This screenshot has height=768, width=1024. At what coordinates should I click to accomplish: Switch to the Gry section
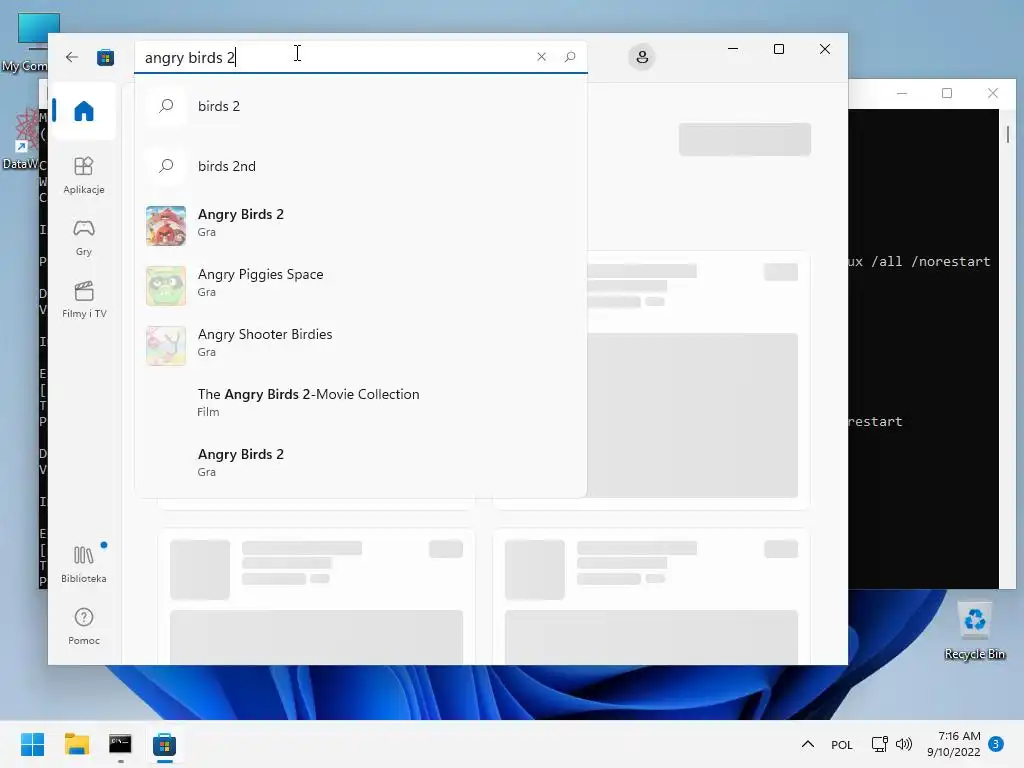pos(84,238)
